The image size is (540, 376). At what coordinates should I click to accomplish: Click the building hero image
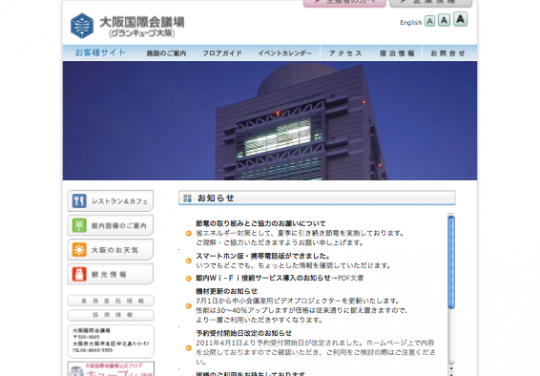pyautogui.click(x=270, y=121)
